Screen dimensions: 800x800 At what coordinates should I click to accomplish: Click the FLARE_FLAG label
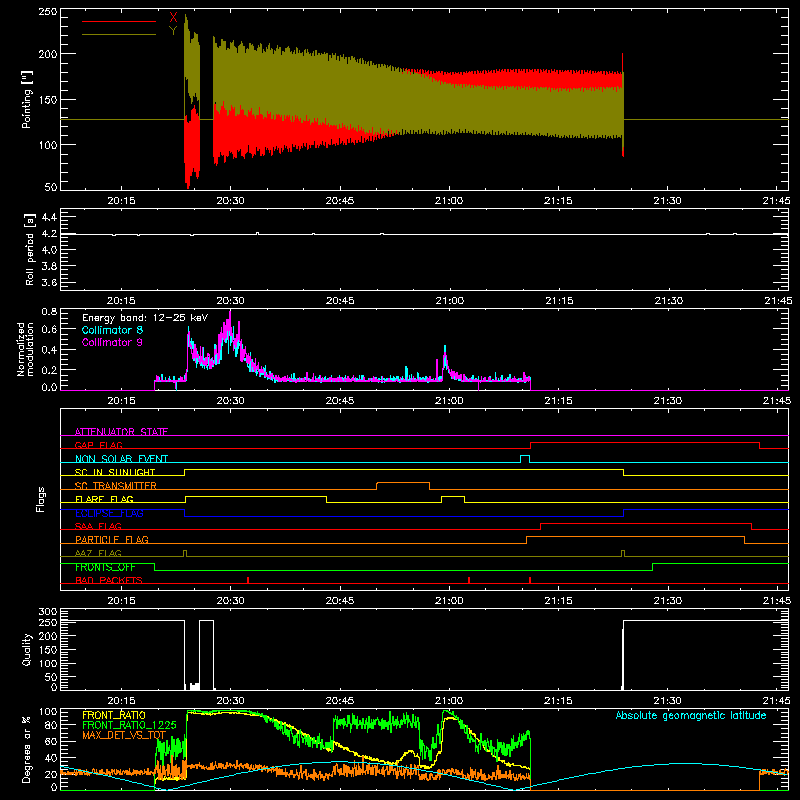[x=104, y=499]
